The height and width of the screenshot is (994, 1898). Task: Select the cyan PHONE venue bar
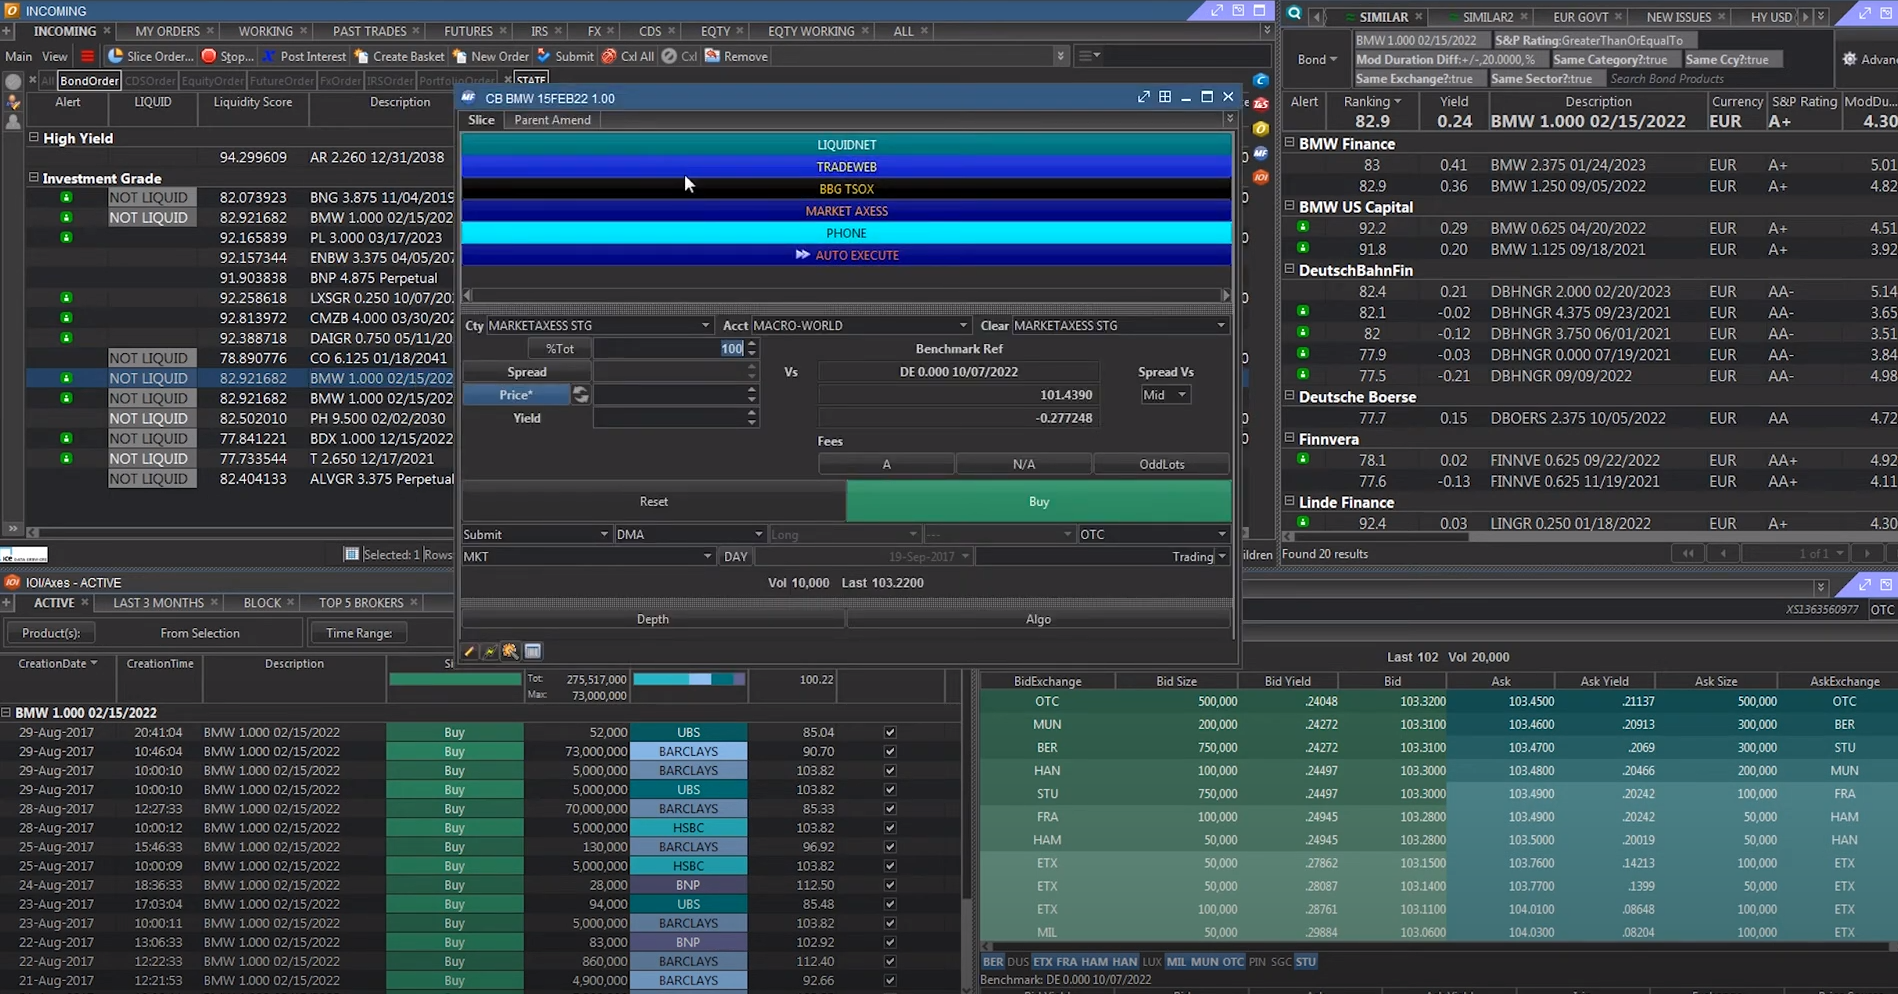846,233
